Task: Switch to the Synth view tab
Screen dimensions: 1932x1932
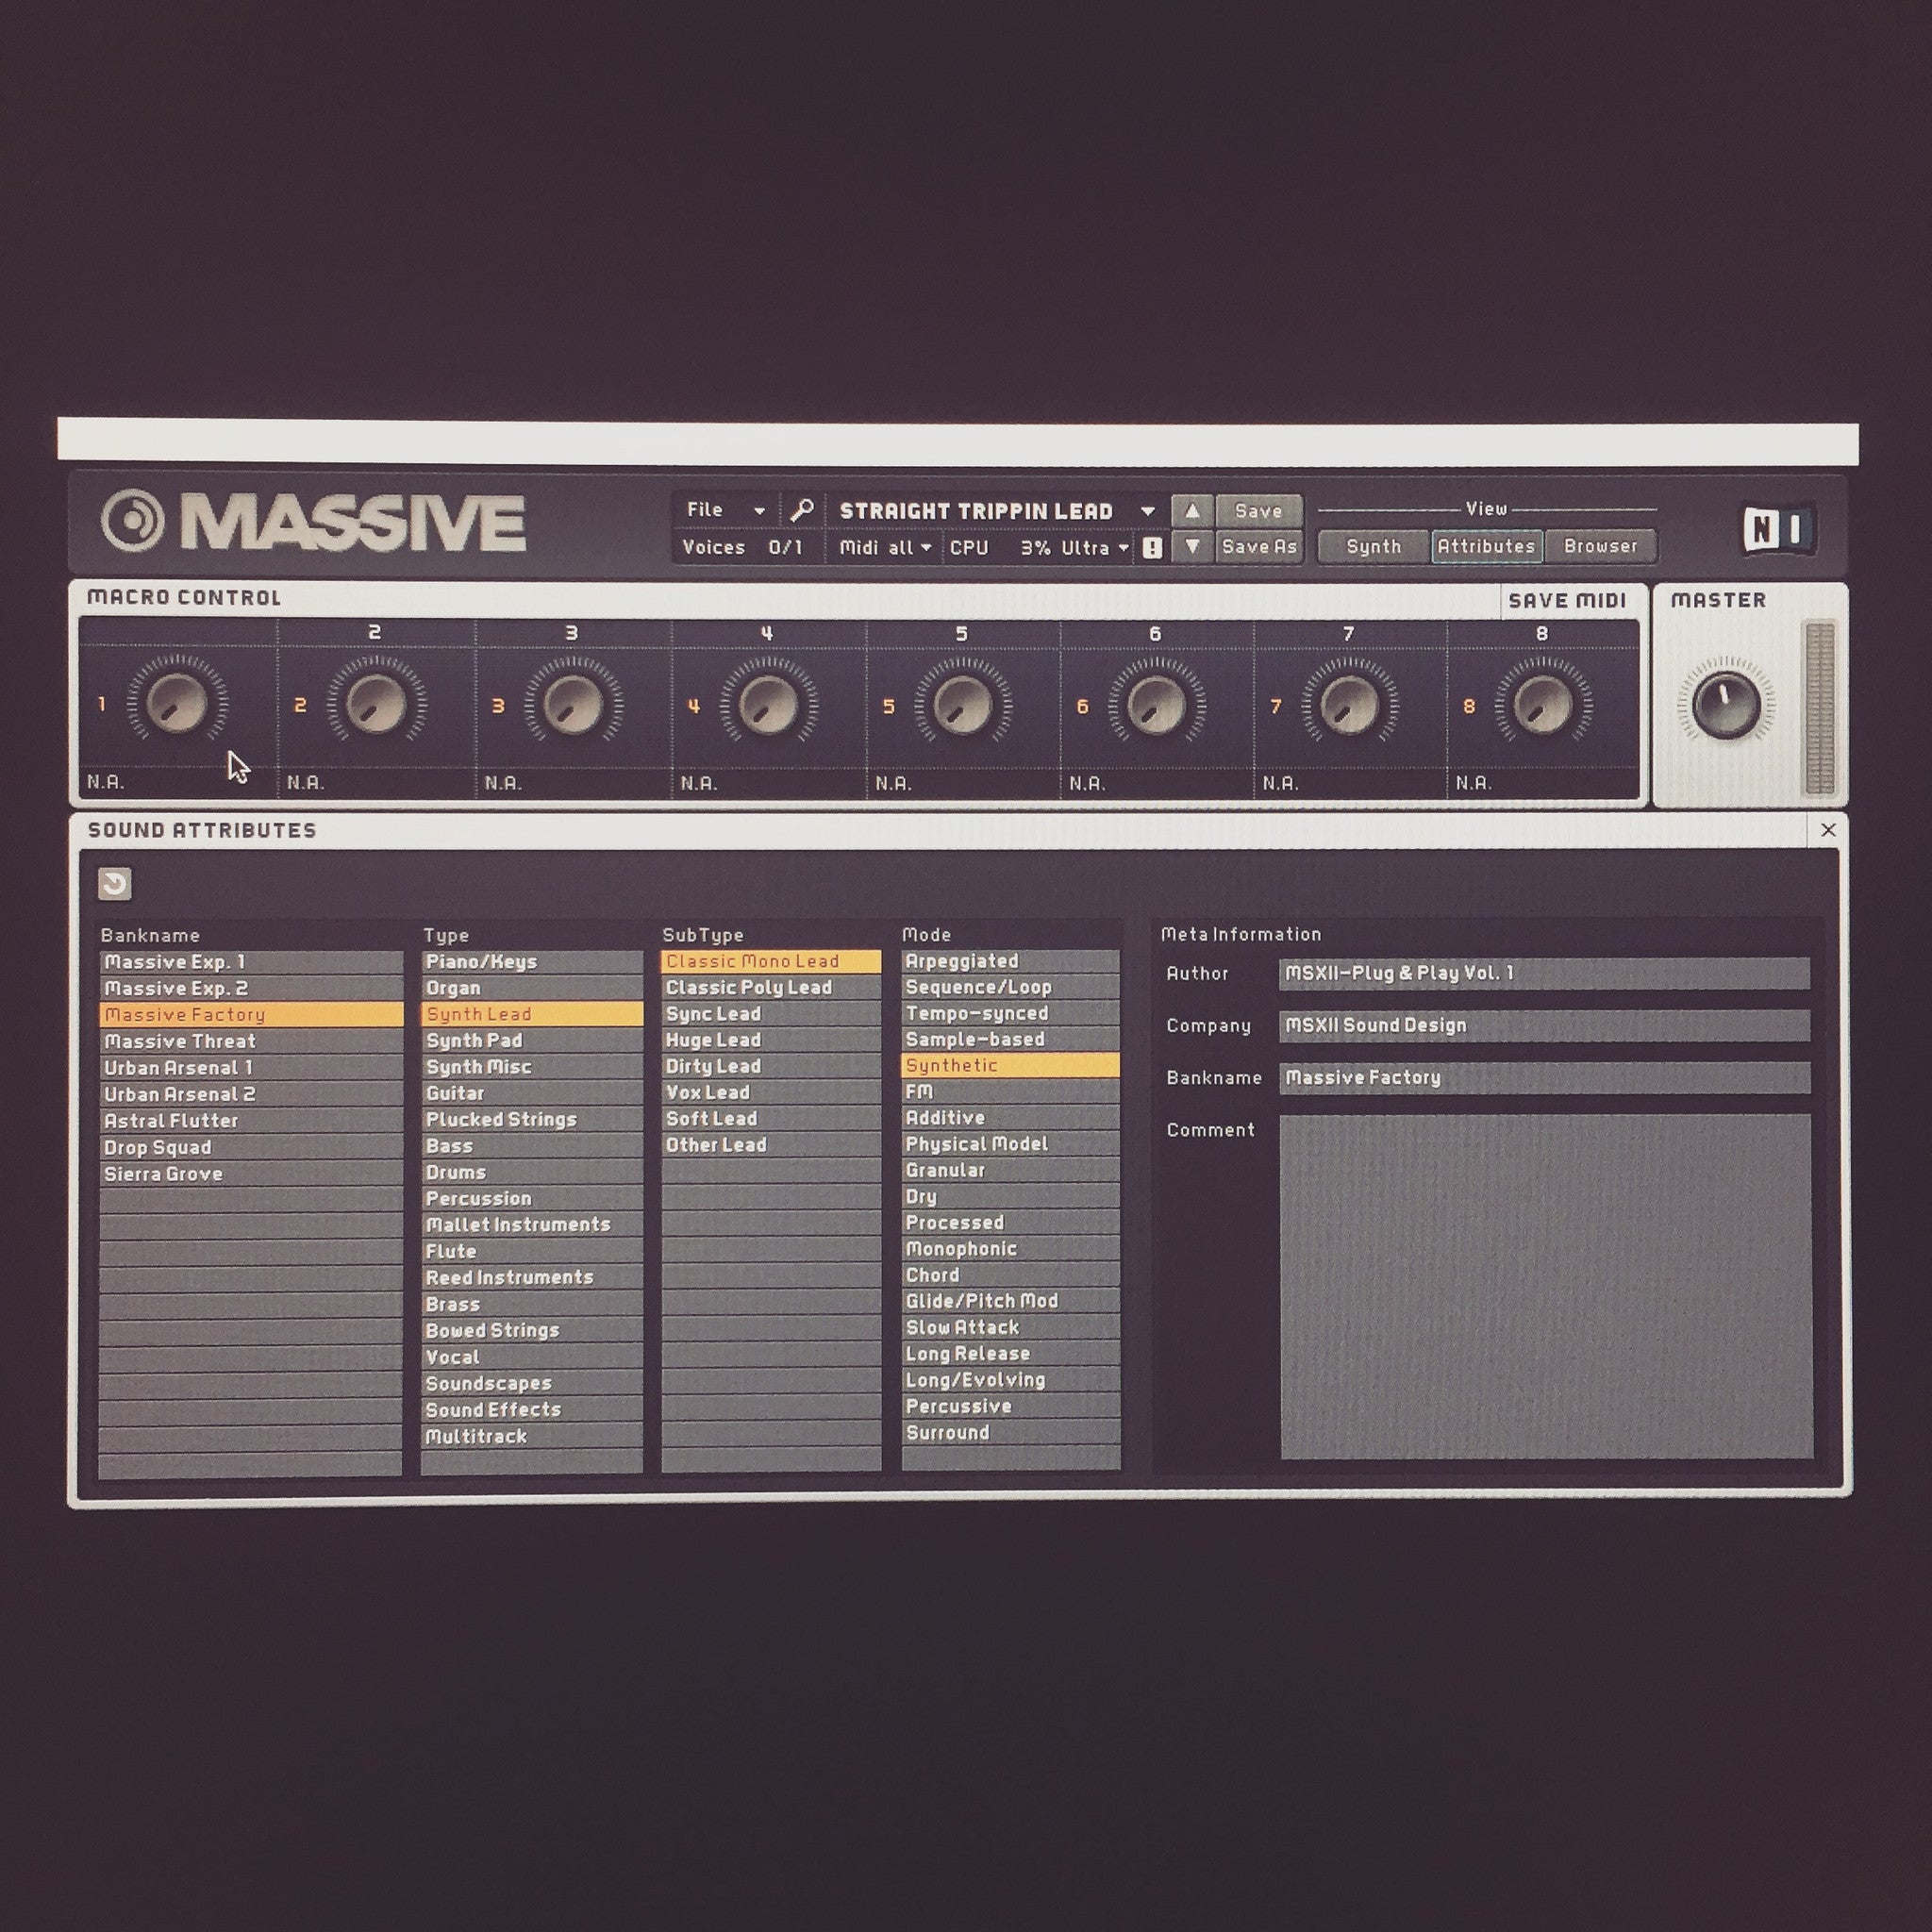Action: click(x=1373, y=547)
